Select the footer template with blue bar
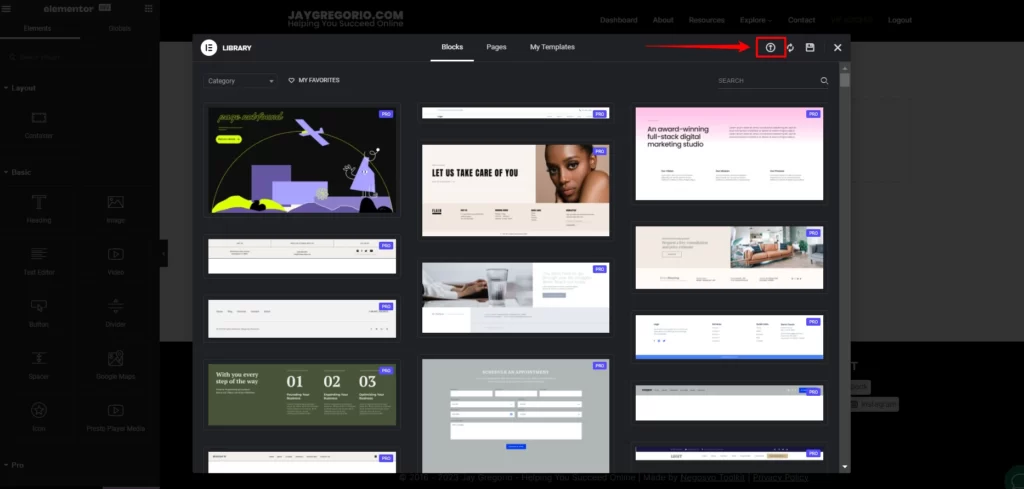The image size is (1024, 489). (729, 337)
